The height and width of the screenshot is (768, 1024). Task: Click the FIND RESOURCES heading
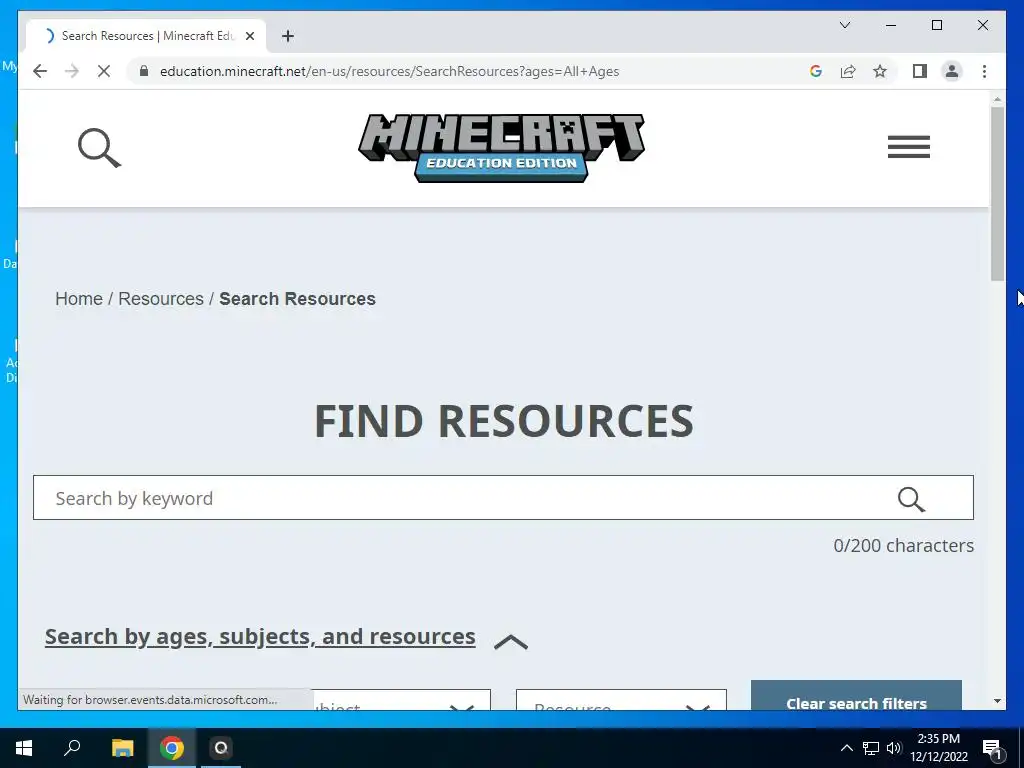pos(504,421)
